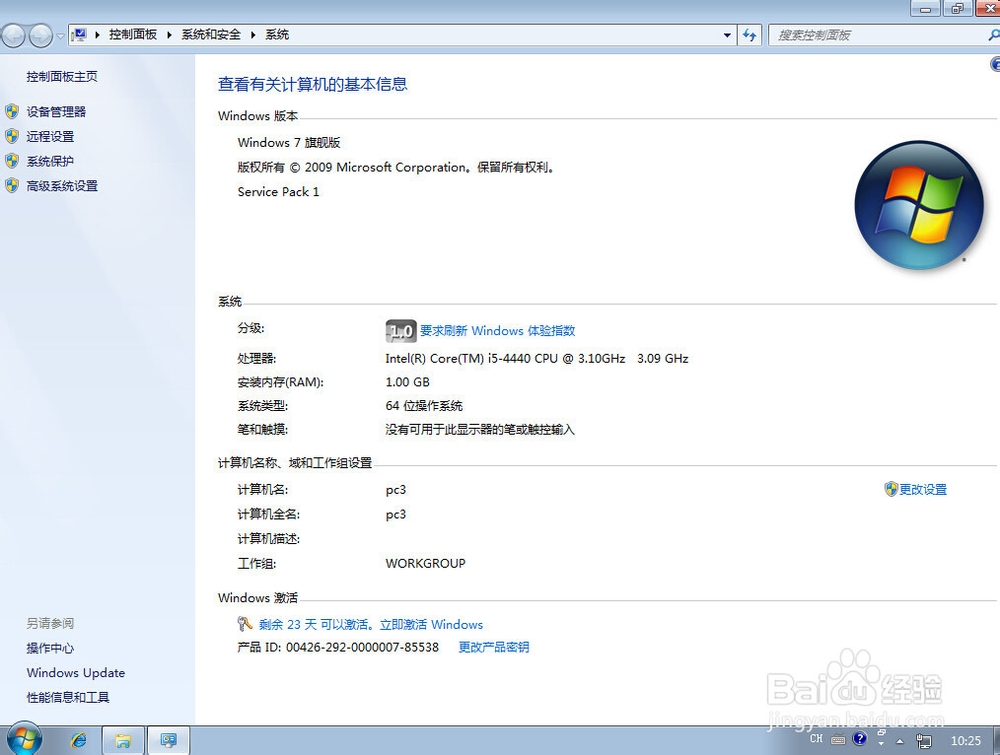Click WORKGROUP value
The width and height of the screenshot is (1000, 755).
click(x=425, y=564)
